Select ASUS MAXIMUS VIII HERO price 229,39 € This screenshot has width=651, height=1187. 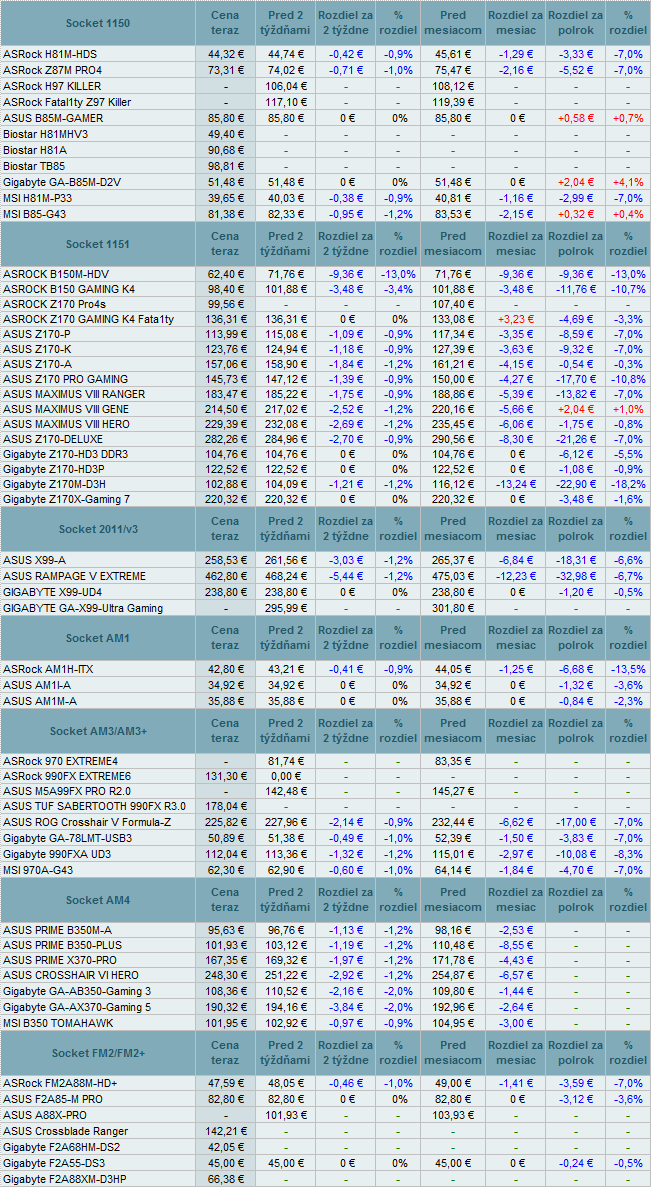point(225,424)
